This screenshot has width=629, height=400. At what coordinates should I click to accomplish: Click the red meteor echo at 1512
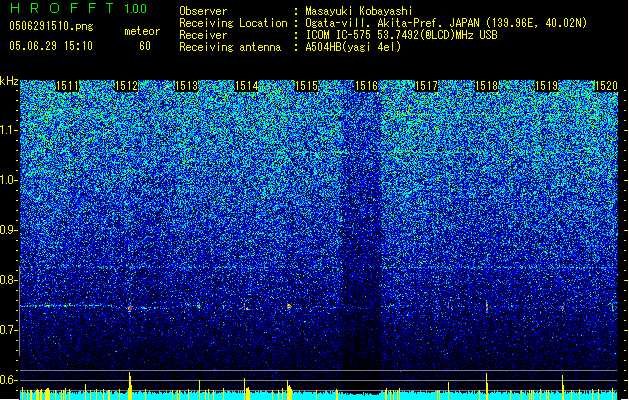point(130,308)
